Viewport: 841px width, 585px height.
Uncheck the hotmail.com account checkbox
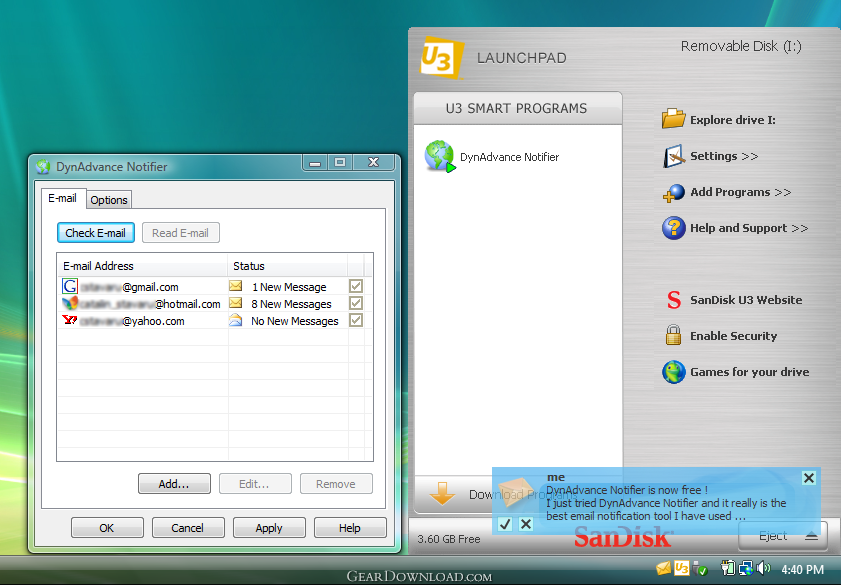(356, 303)
